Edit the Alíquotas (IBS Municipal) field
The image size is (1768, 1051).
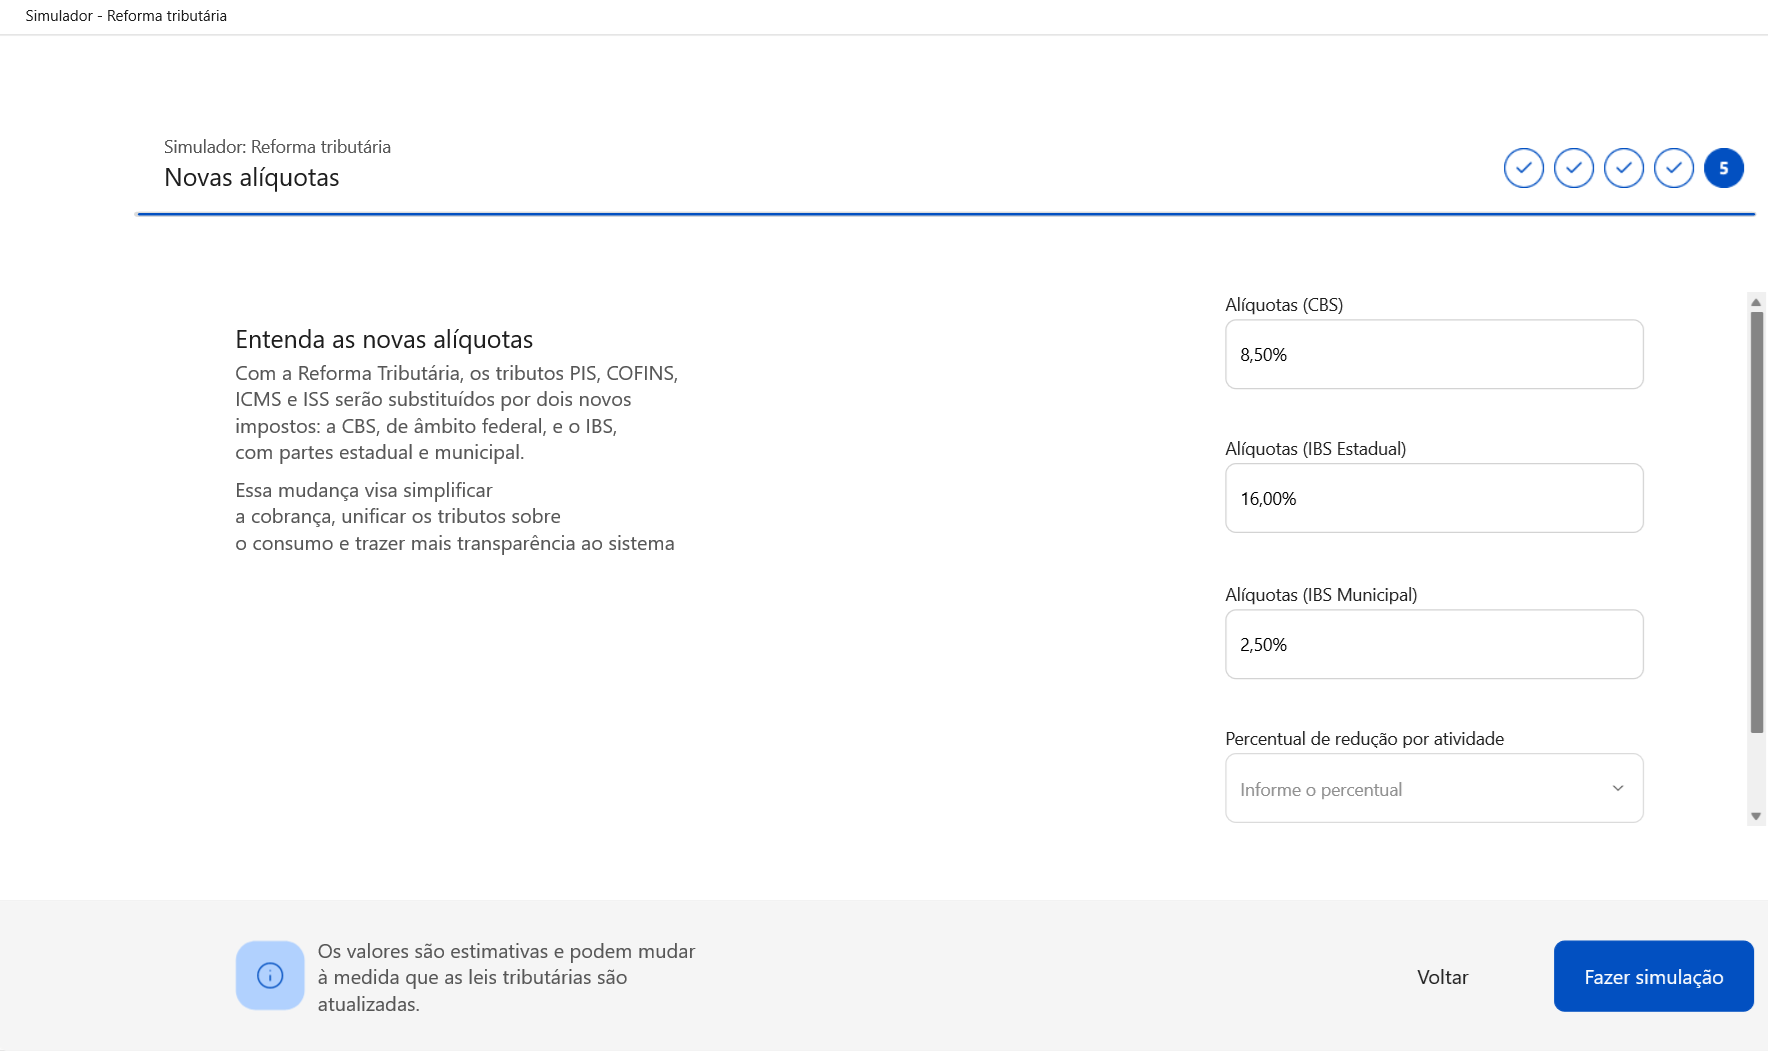pos(1434,644)
